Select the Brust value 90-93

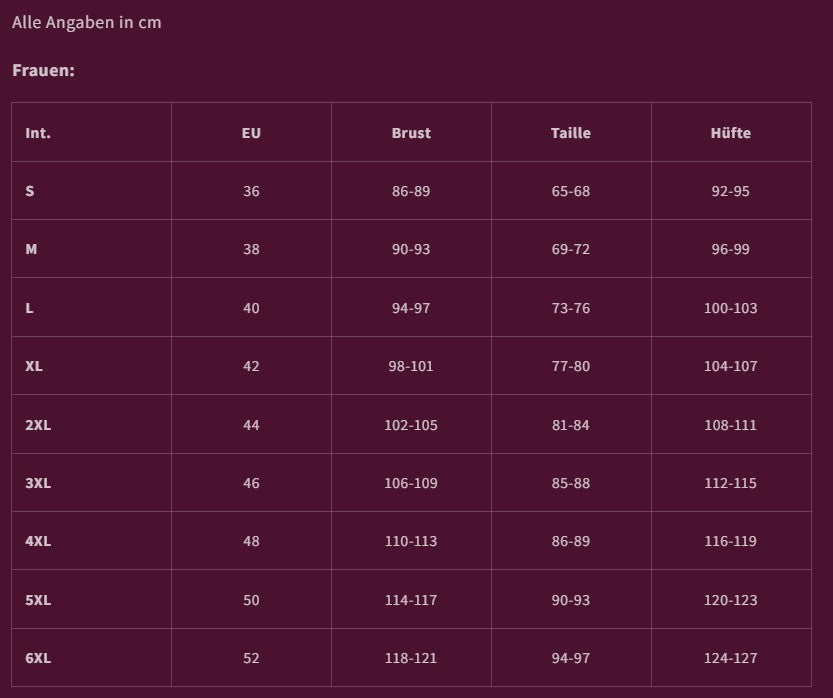click(x=411, y=249)
